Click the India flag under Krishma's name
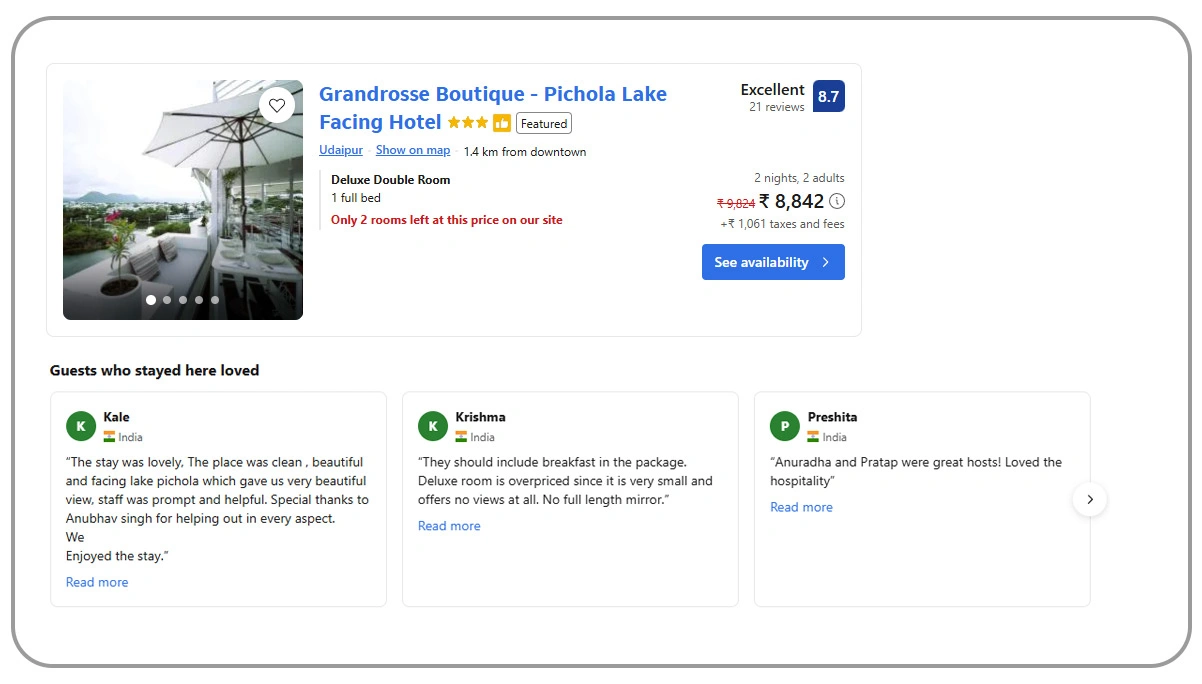The height and width of the screenshot is (684, 1202). [463, 437]
